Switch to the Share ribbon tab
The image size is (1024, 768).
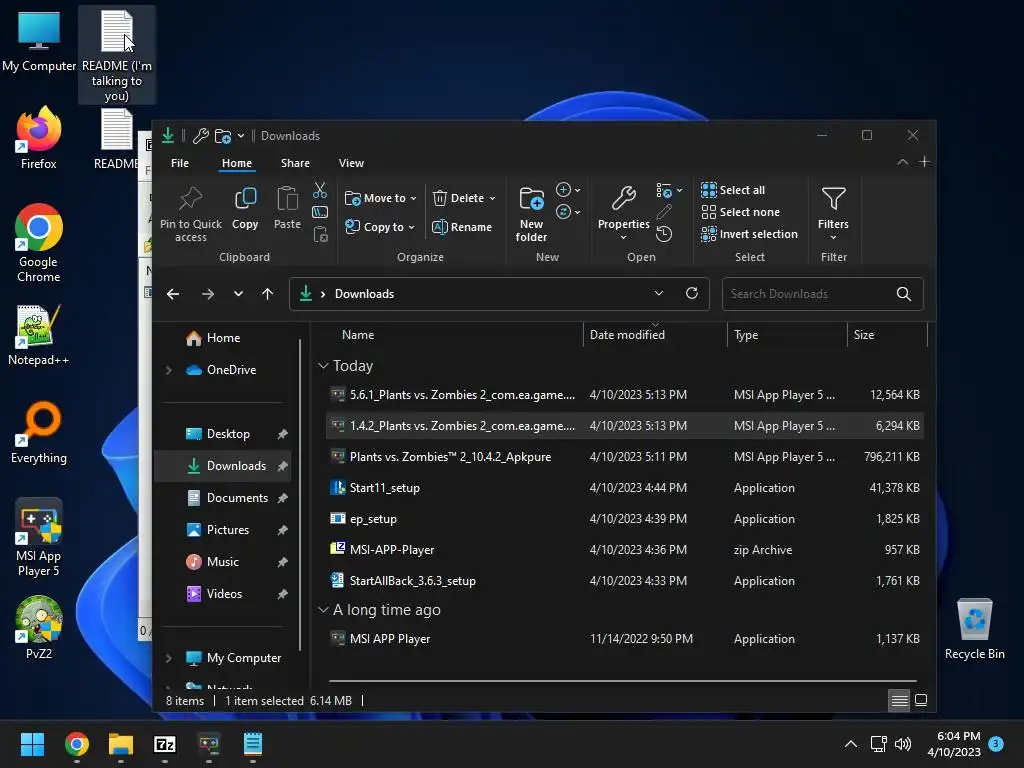(x=295, y=163)
